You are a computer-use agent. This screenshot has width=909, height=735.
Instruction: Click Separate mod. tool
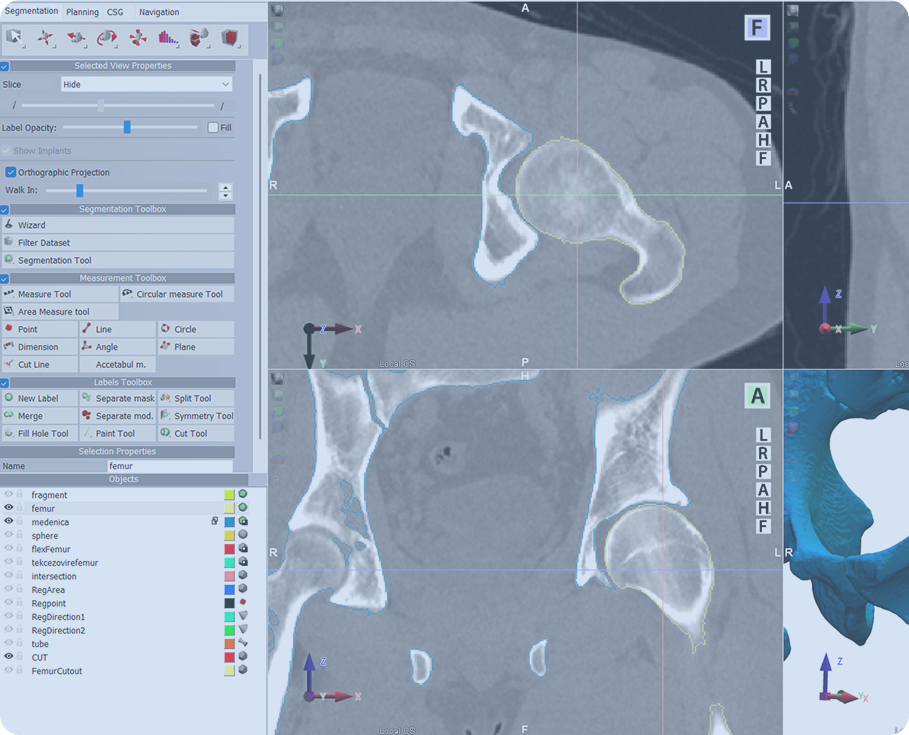[118, 416]
